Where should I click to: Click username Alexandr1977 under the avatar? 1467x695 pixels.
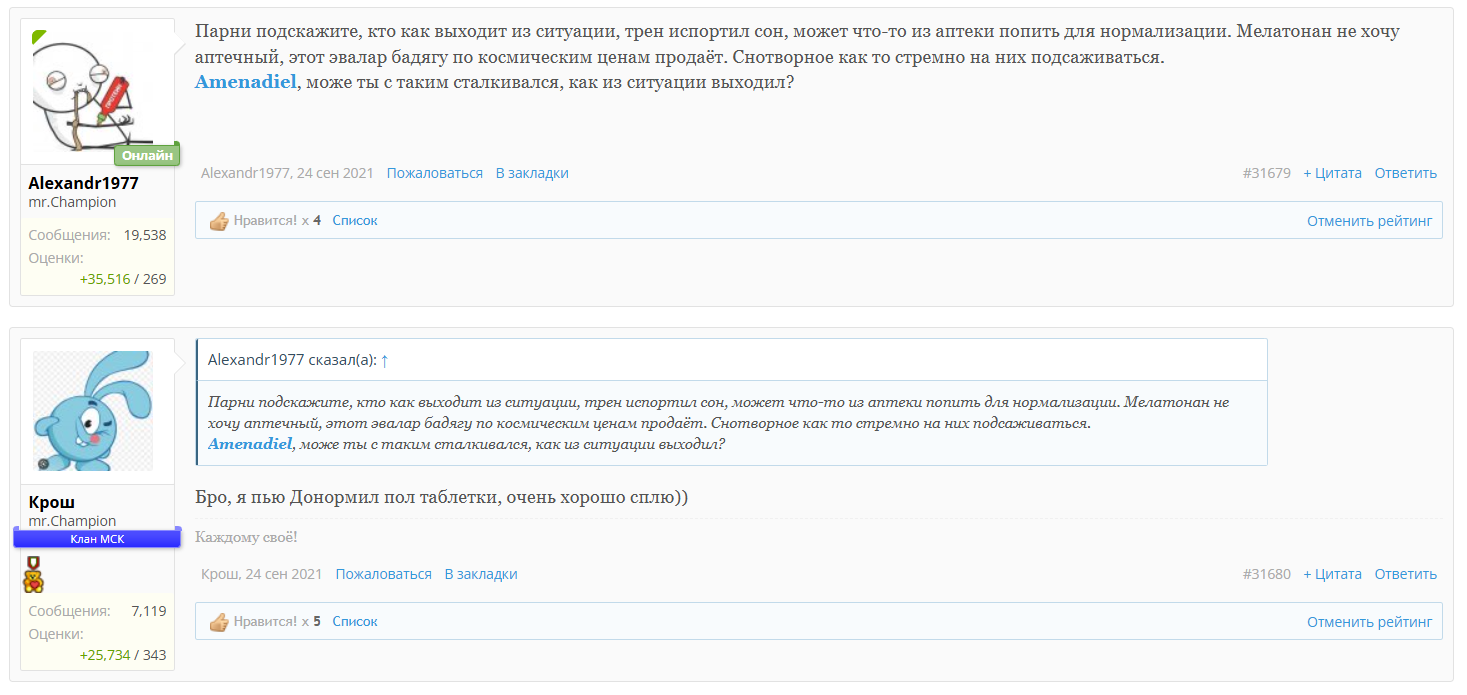(83, 183)
